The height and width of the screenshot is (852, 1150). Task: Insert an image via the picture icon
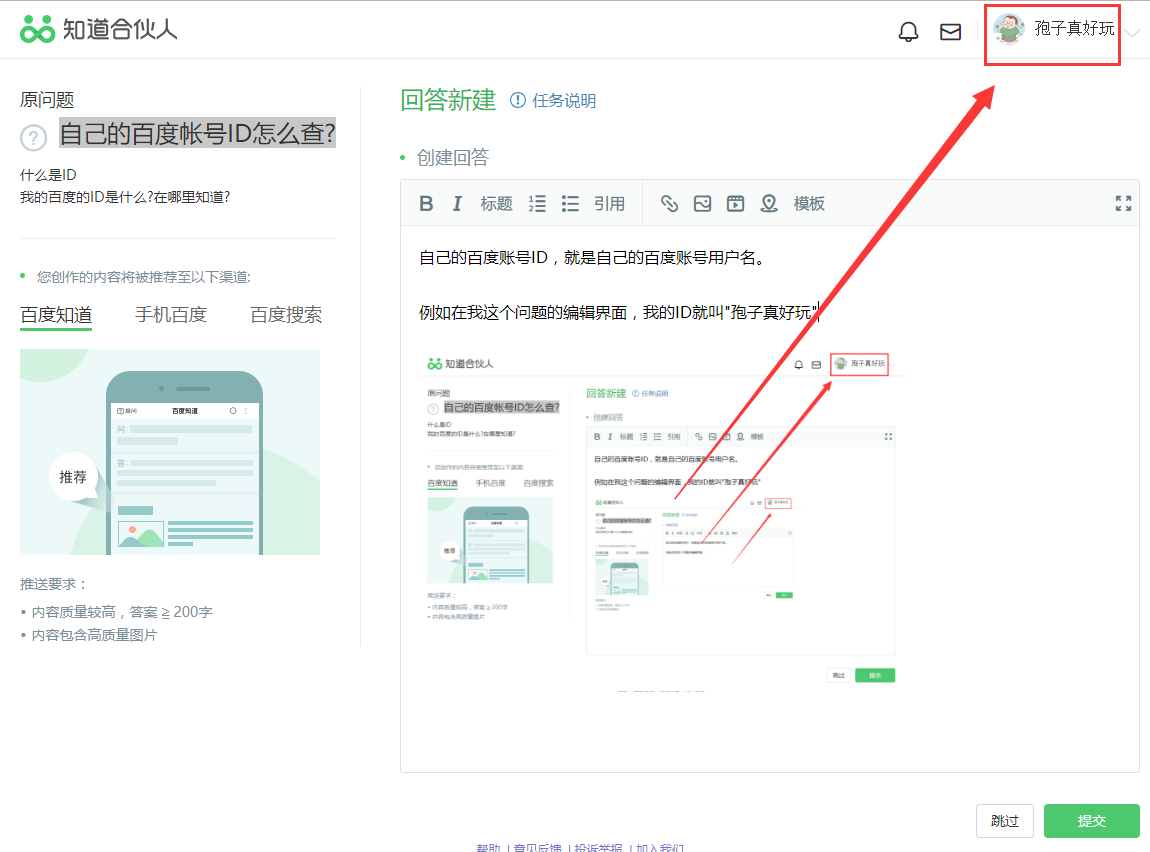click(702, 204)
